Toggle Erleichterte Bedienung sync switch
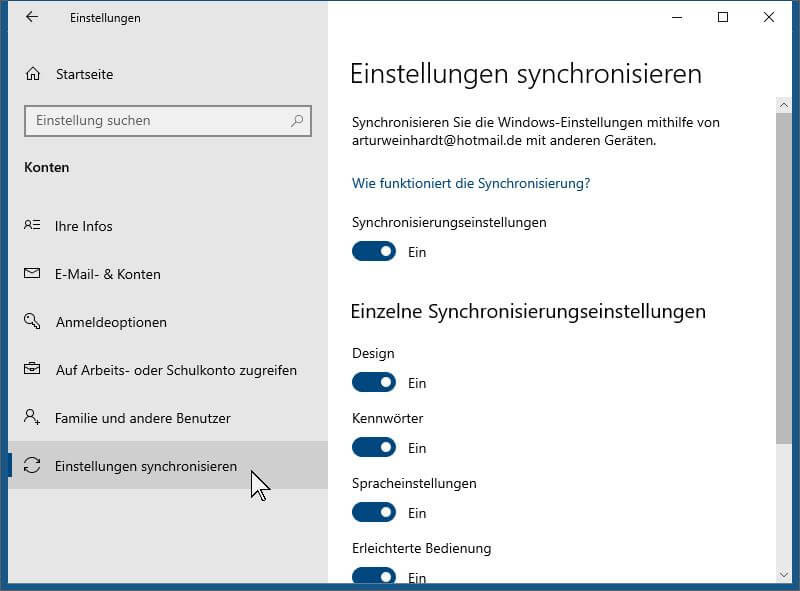 point(373,575)
